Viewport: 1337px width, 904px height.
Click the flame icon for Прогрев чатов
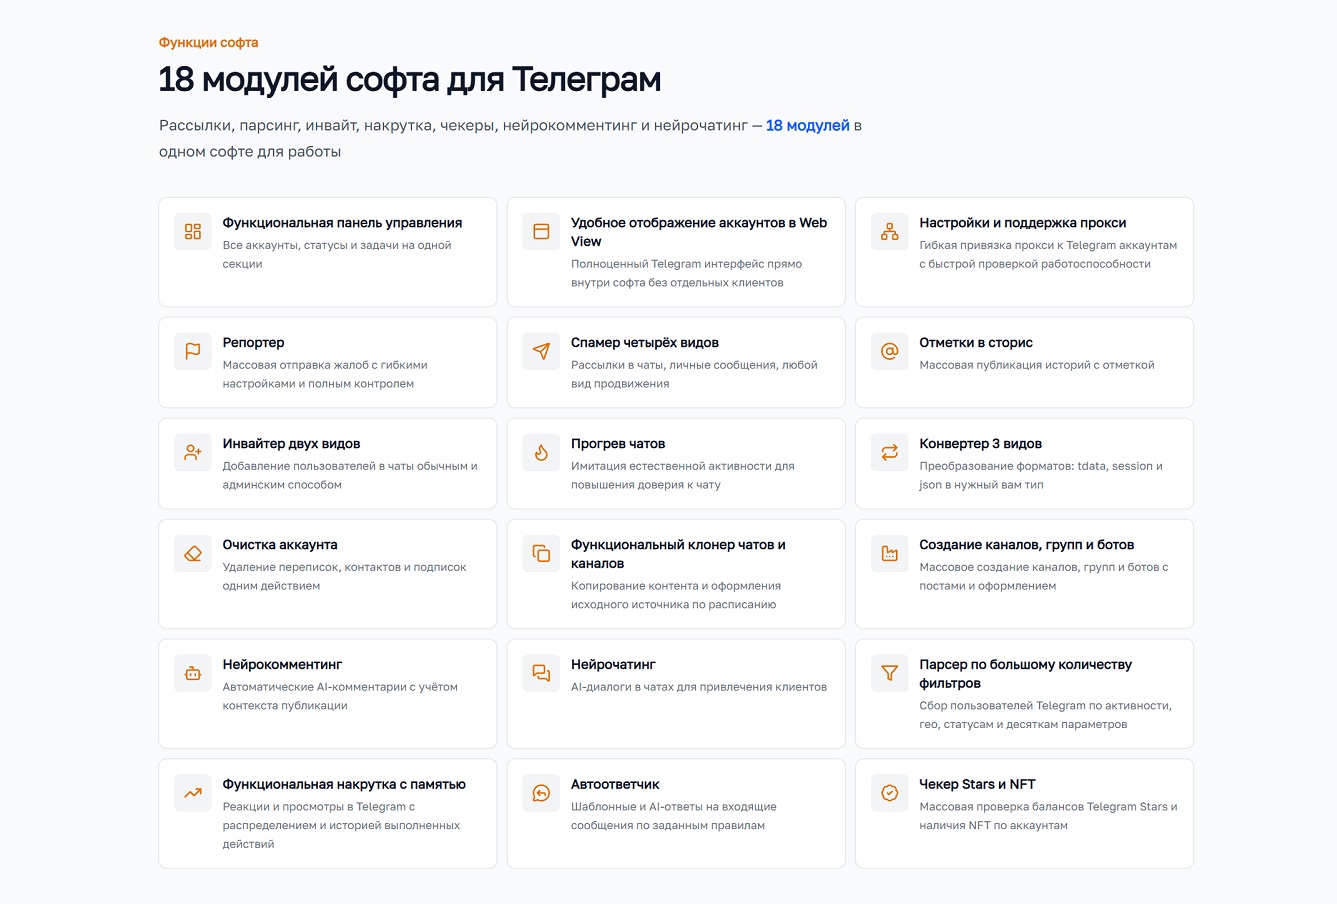[541, 452]
